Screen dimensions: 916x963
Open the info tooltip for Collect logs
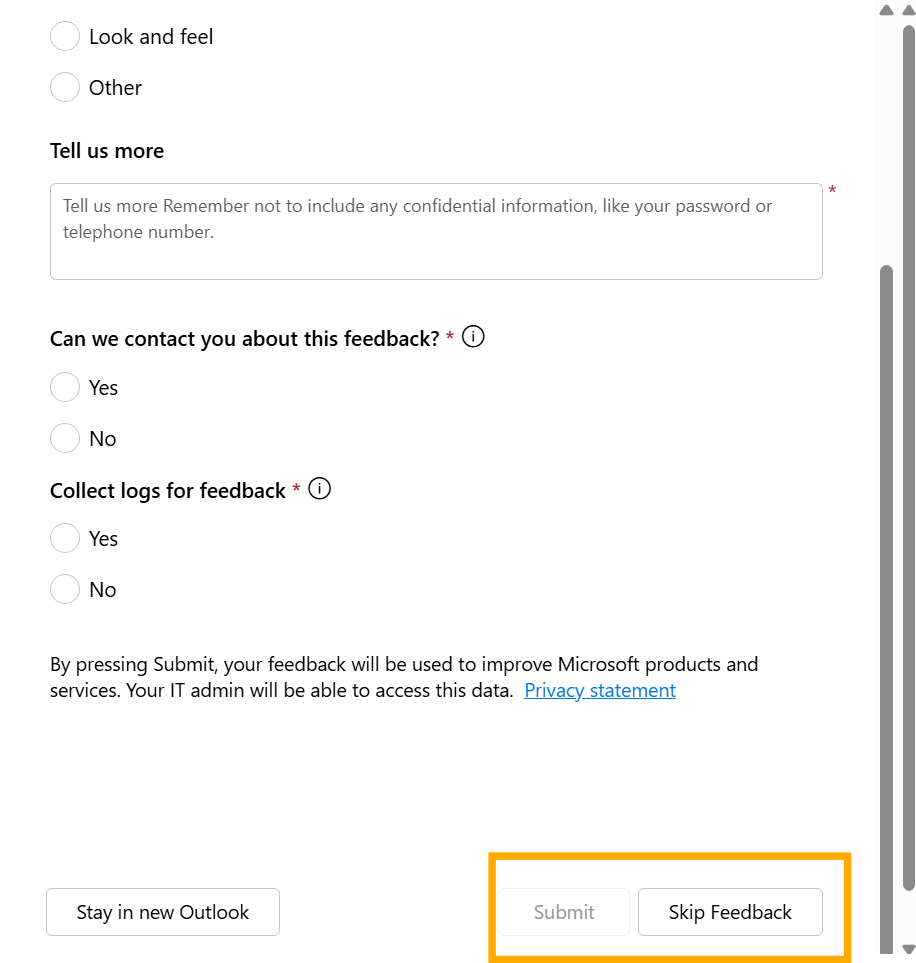click(x=319, y=488)
